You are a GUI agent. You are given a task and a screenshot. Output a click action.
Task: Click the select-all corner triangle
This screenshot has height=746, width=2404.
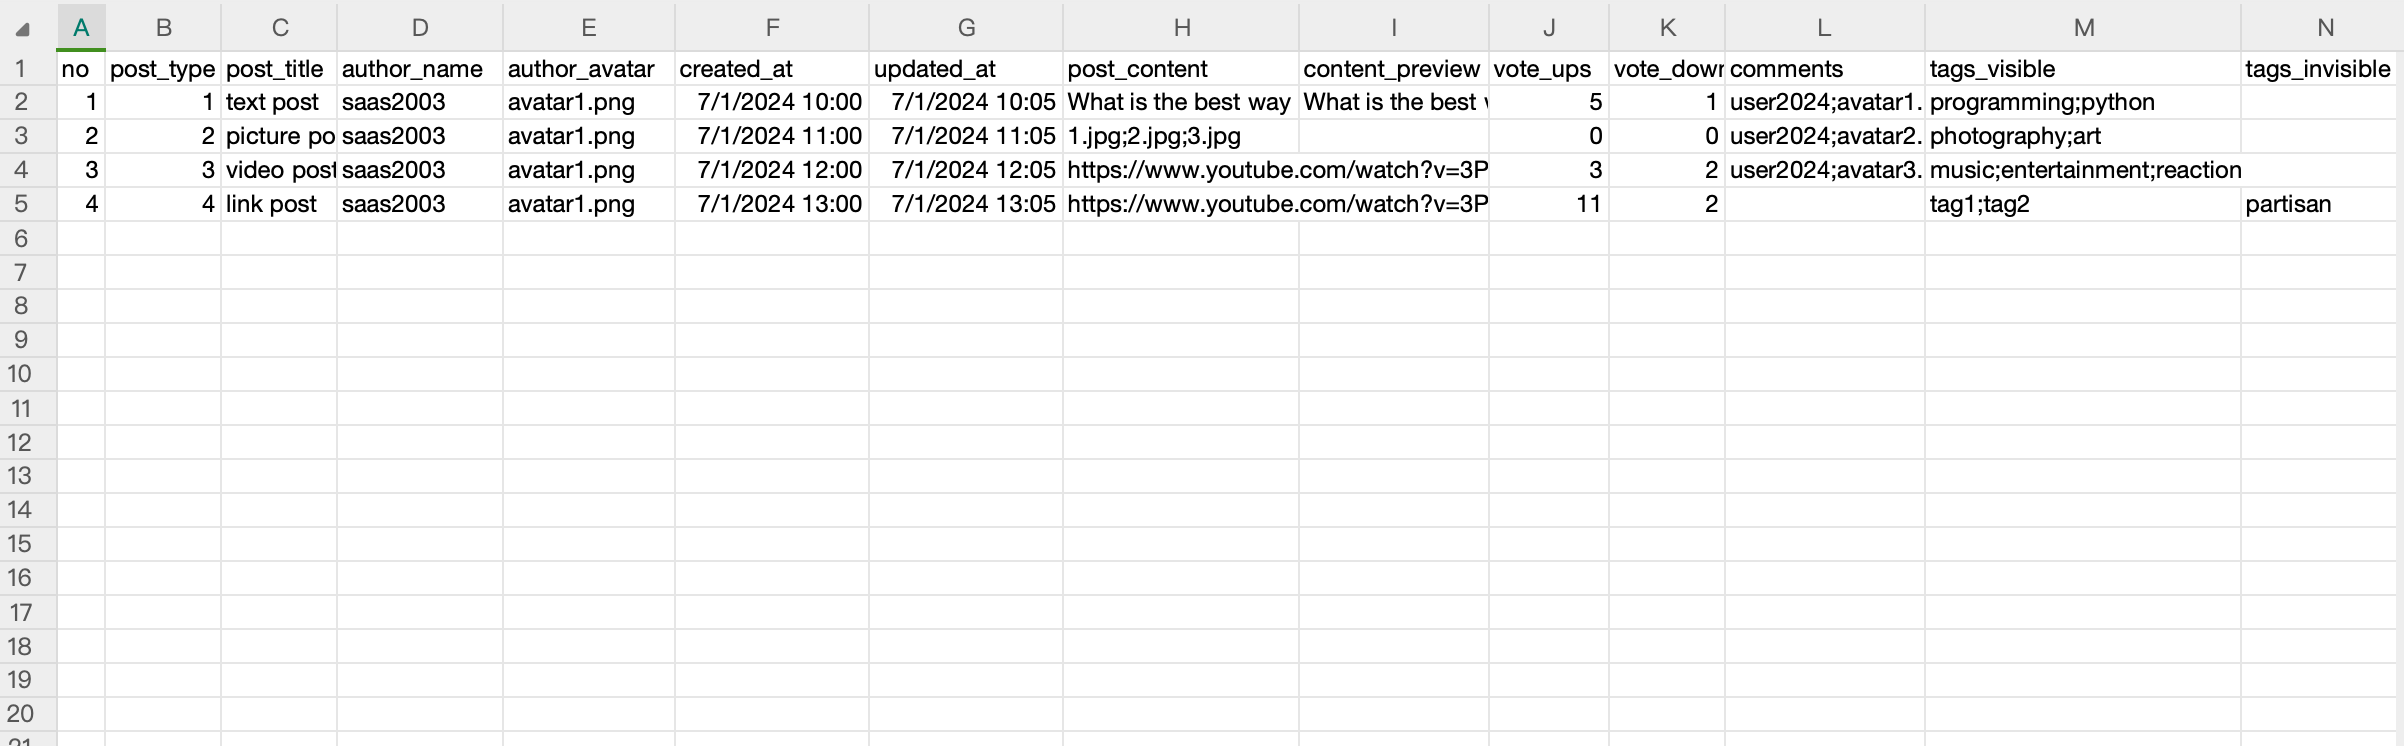point(23,29)
